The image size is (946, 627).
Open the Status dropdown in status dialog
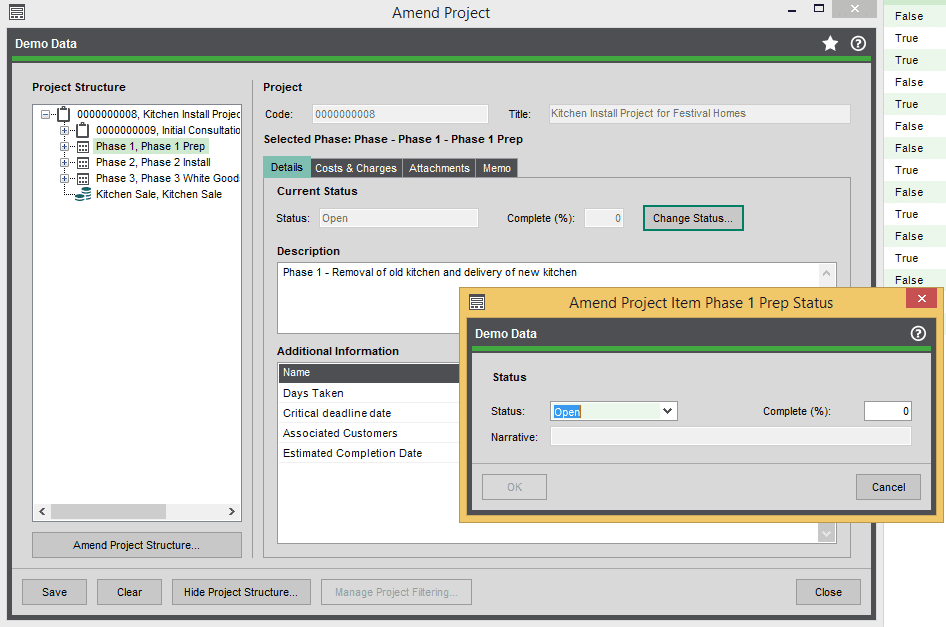(x=667, y=411)
